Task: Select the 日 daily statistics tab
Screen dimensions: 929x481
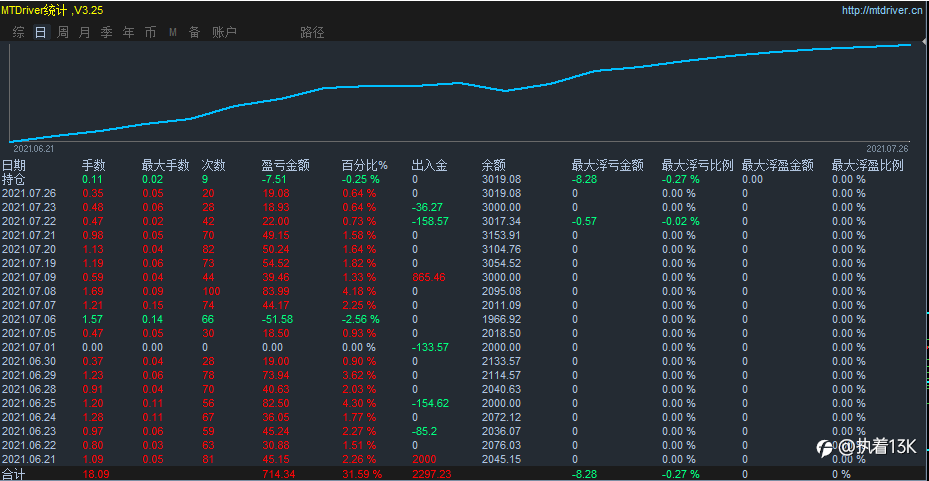Action: [40, 32]
